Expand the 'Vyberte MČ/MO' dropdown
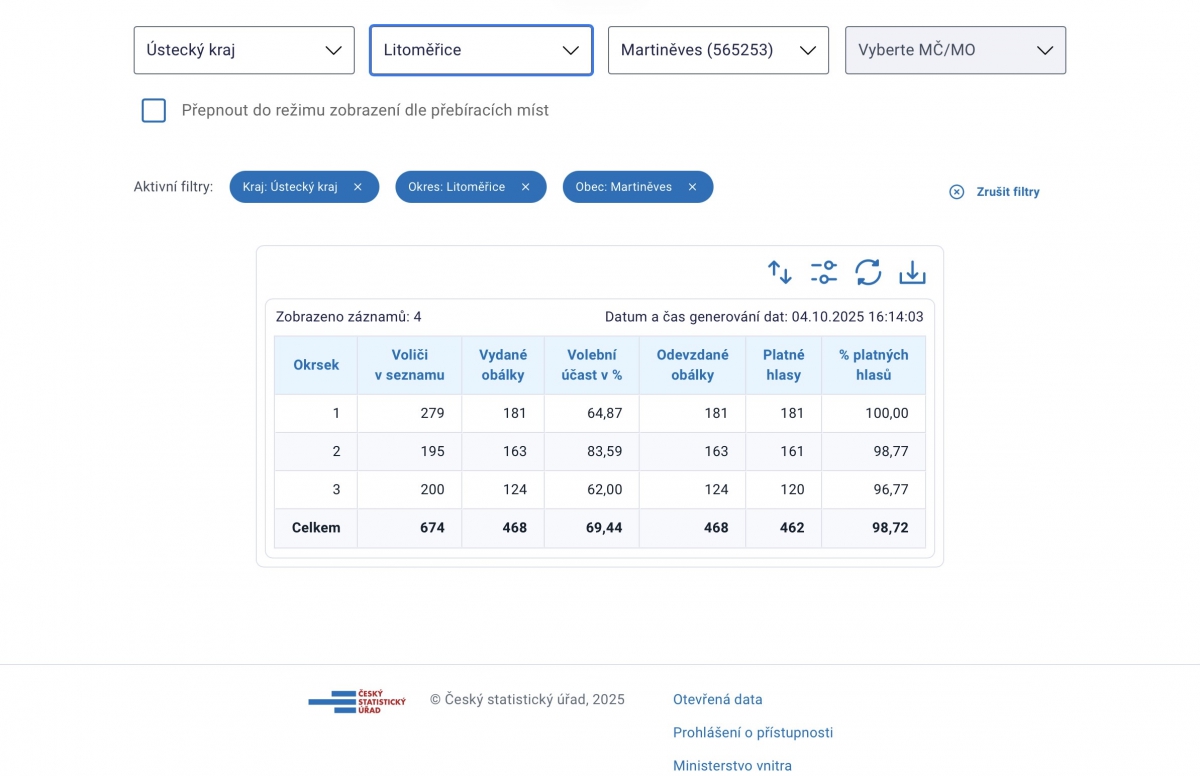1200x776 pixels. click(955, 50)
